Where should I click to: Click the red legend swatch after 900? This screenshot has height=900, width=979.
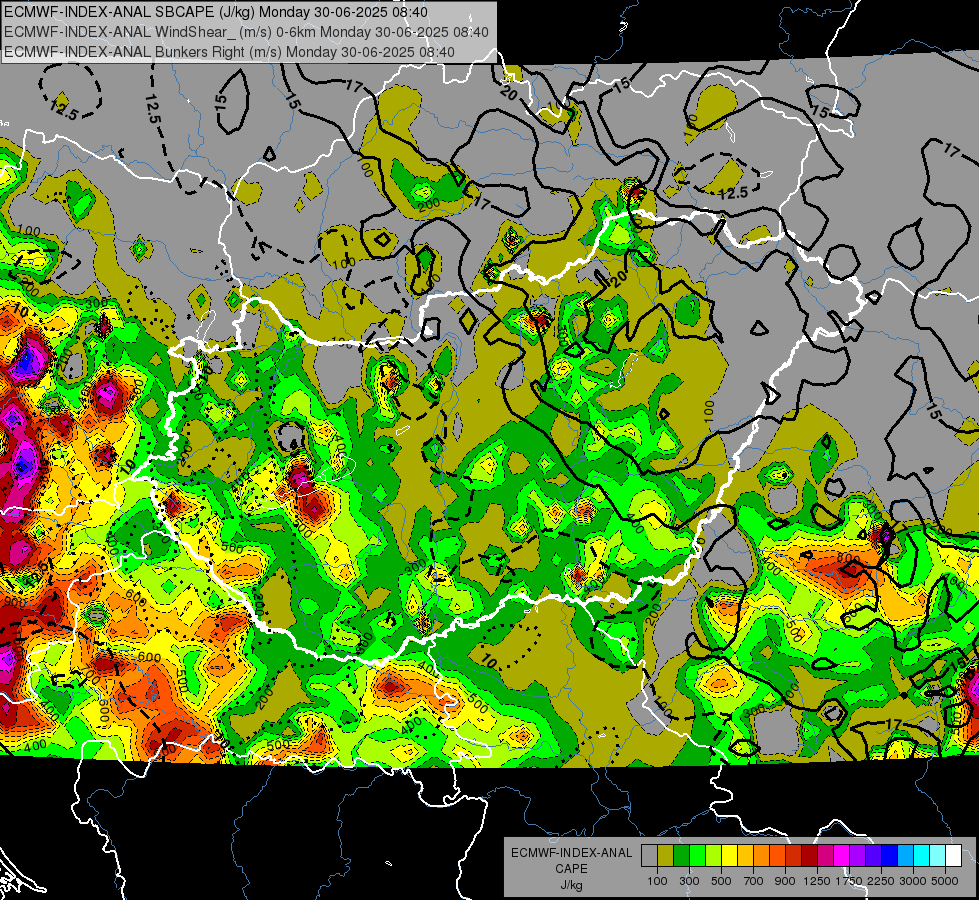click(x=794, y=855)
